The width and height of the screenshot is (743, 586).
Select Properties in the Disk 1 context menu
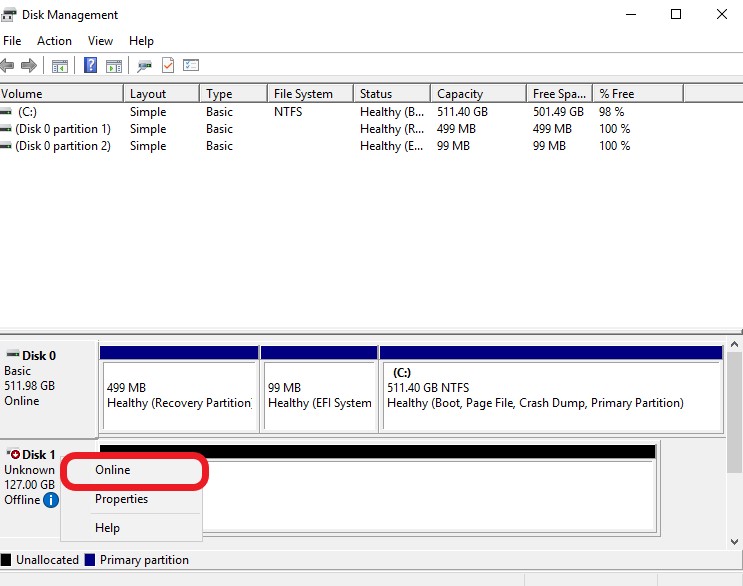pos(121,499)
